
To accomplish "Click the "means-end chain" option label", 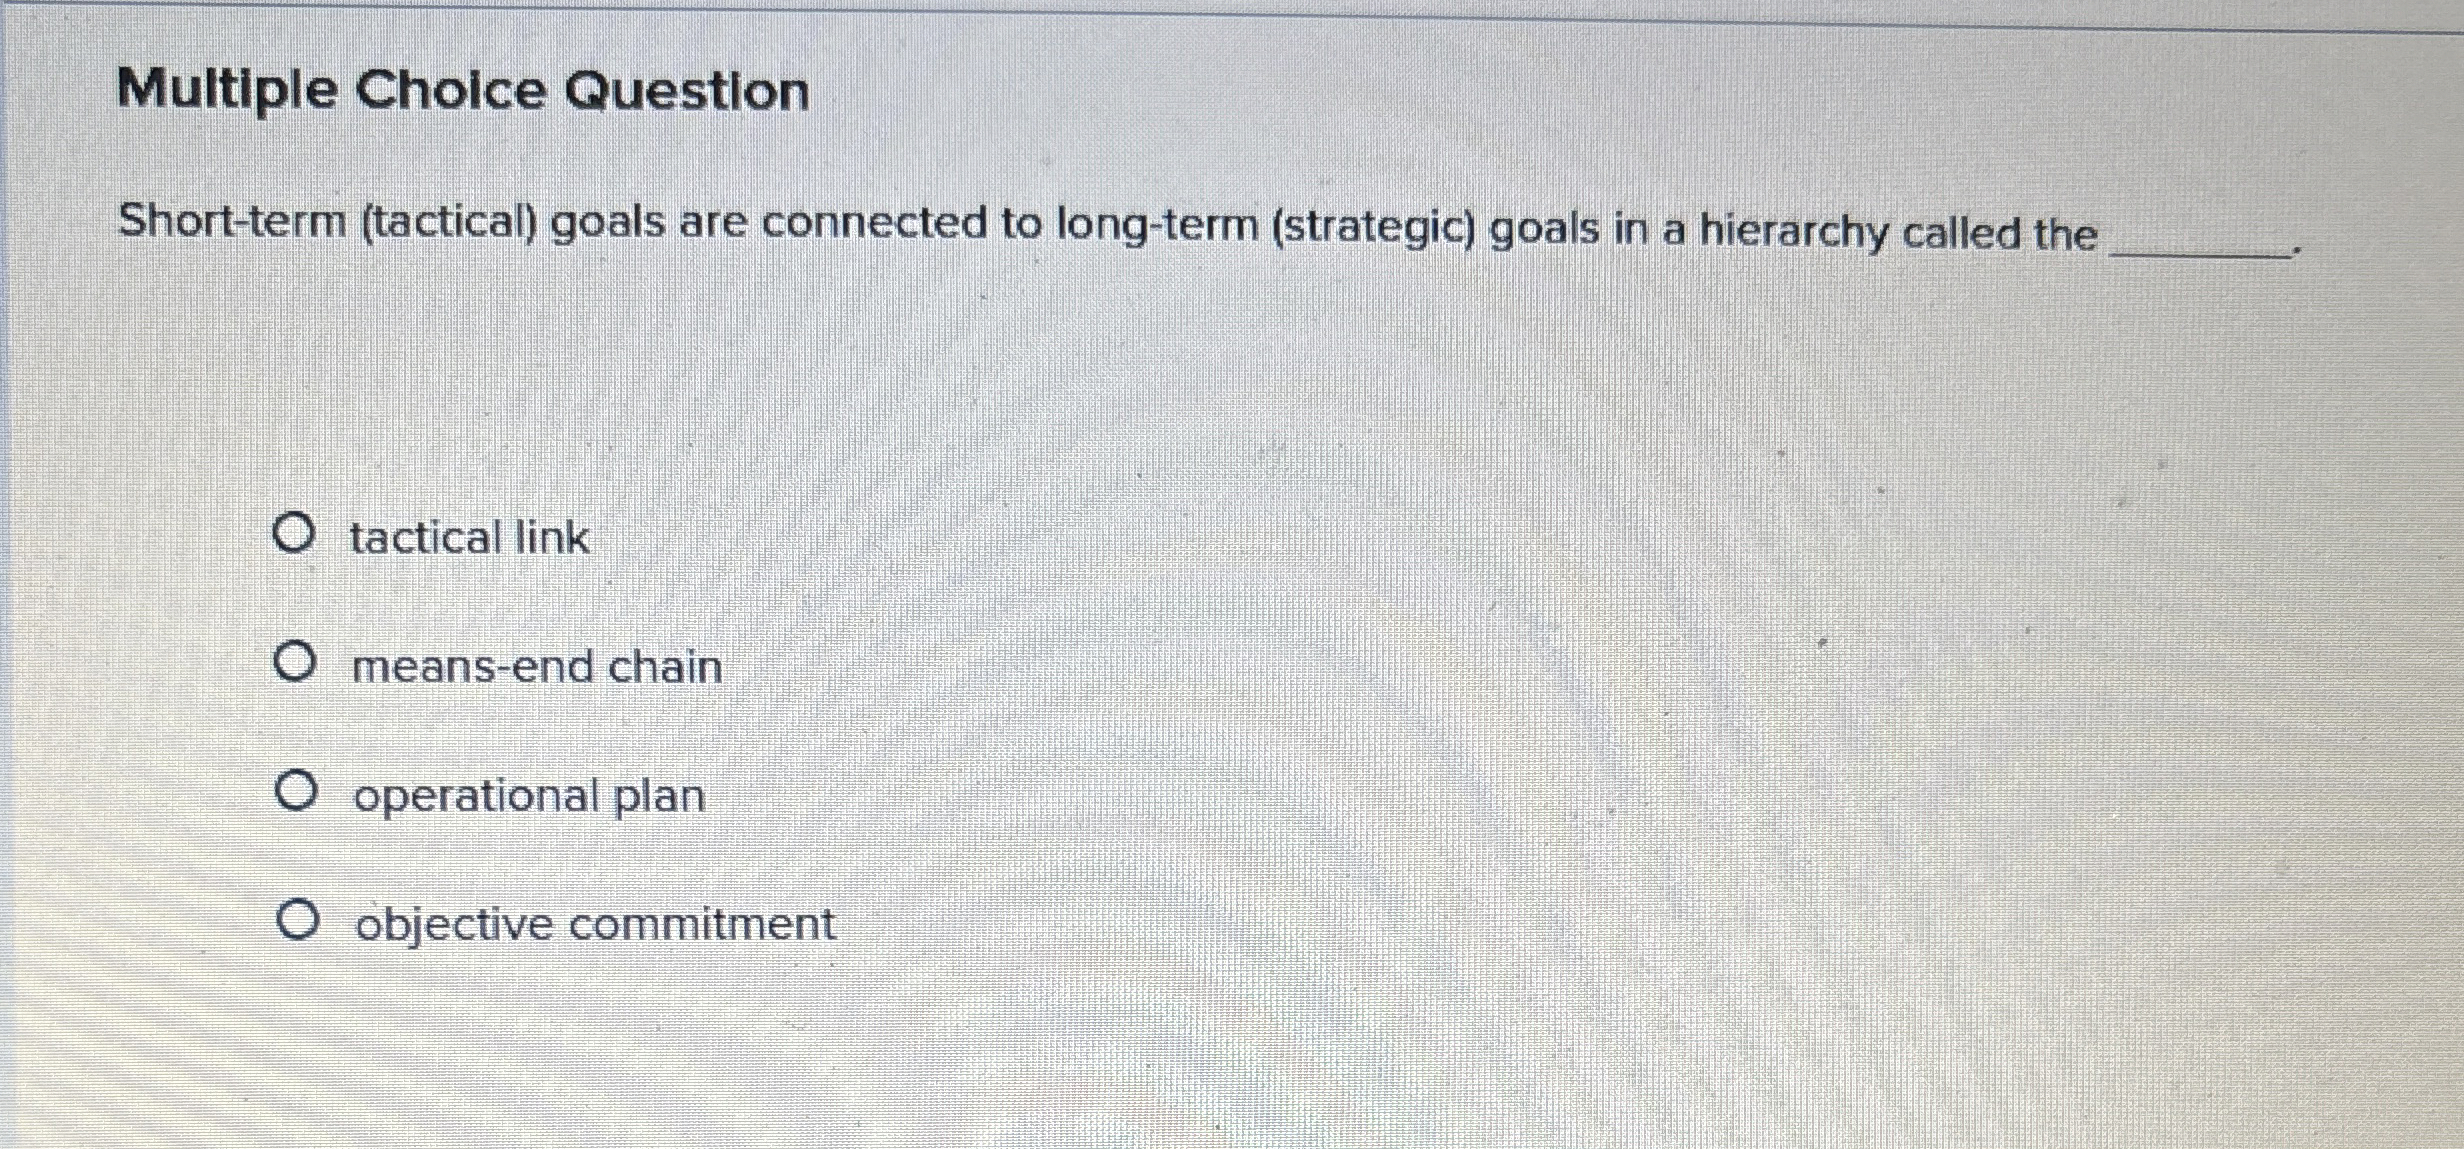I will coord(537,666).
